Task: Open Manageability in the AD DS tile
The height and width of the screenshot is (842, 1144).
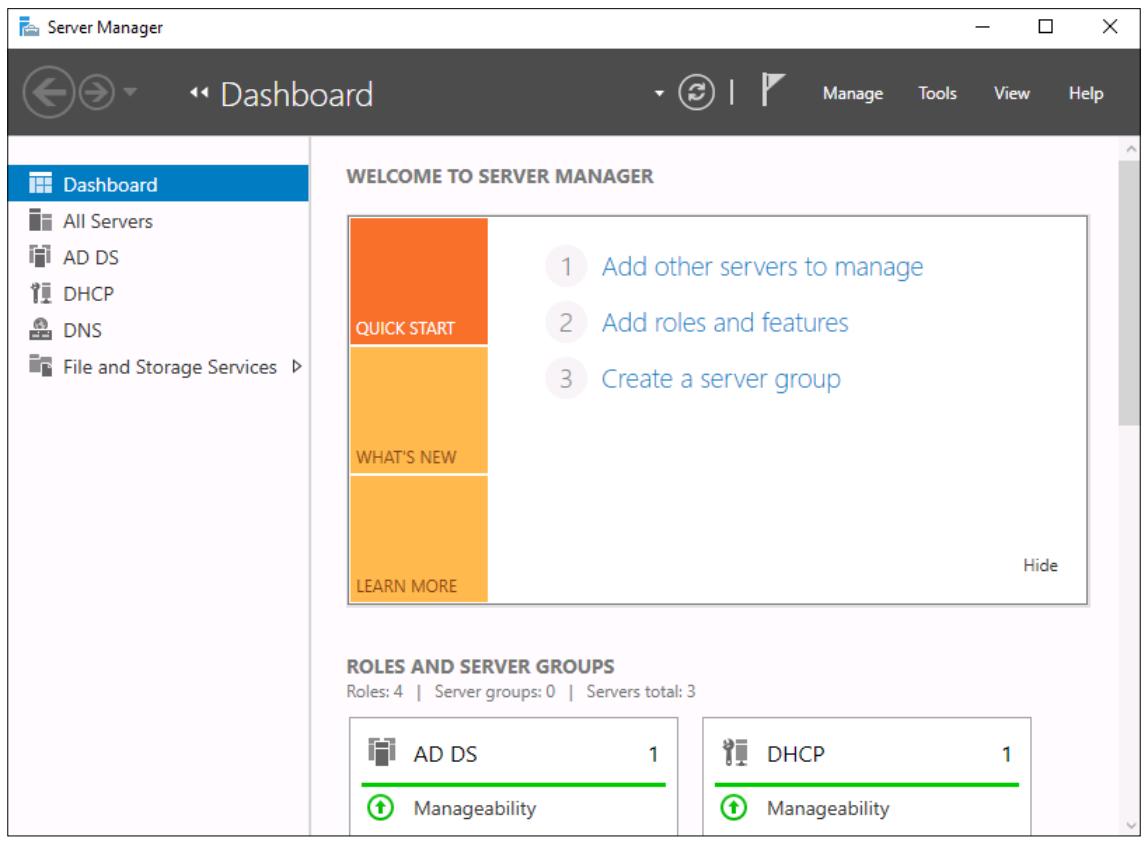Action: point(475,808)
